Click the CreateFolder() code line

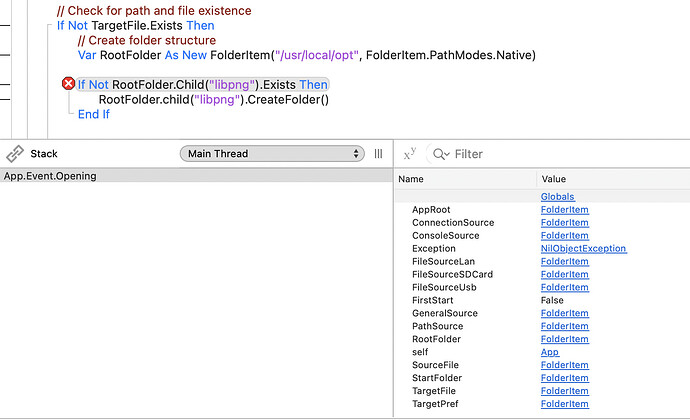coord(213,99)
